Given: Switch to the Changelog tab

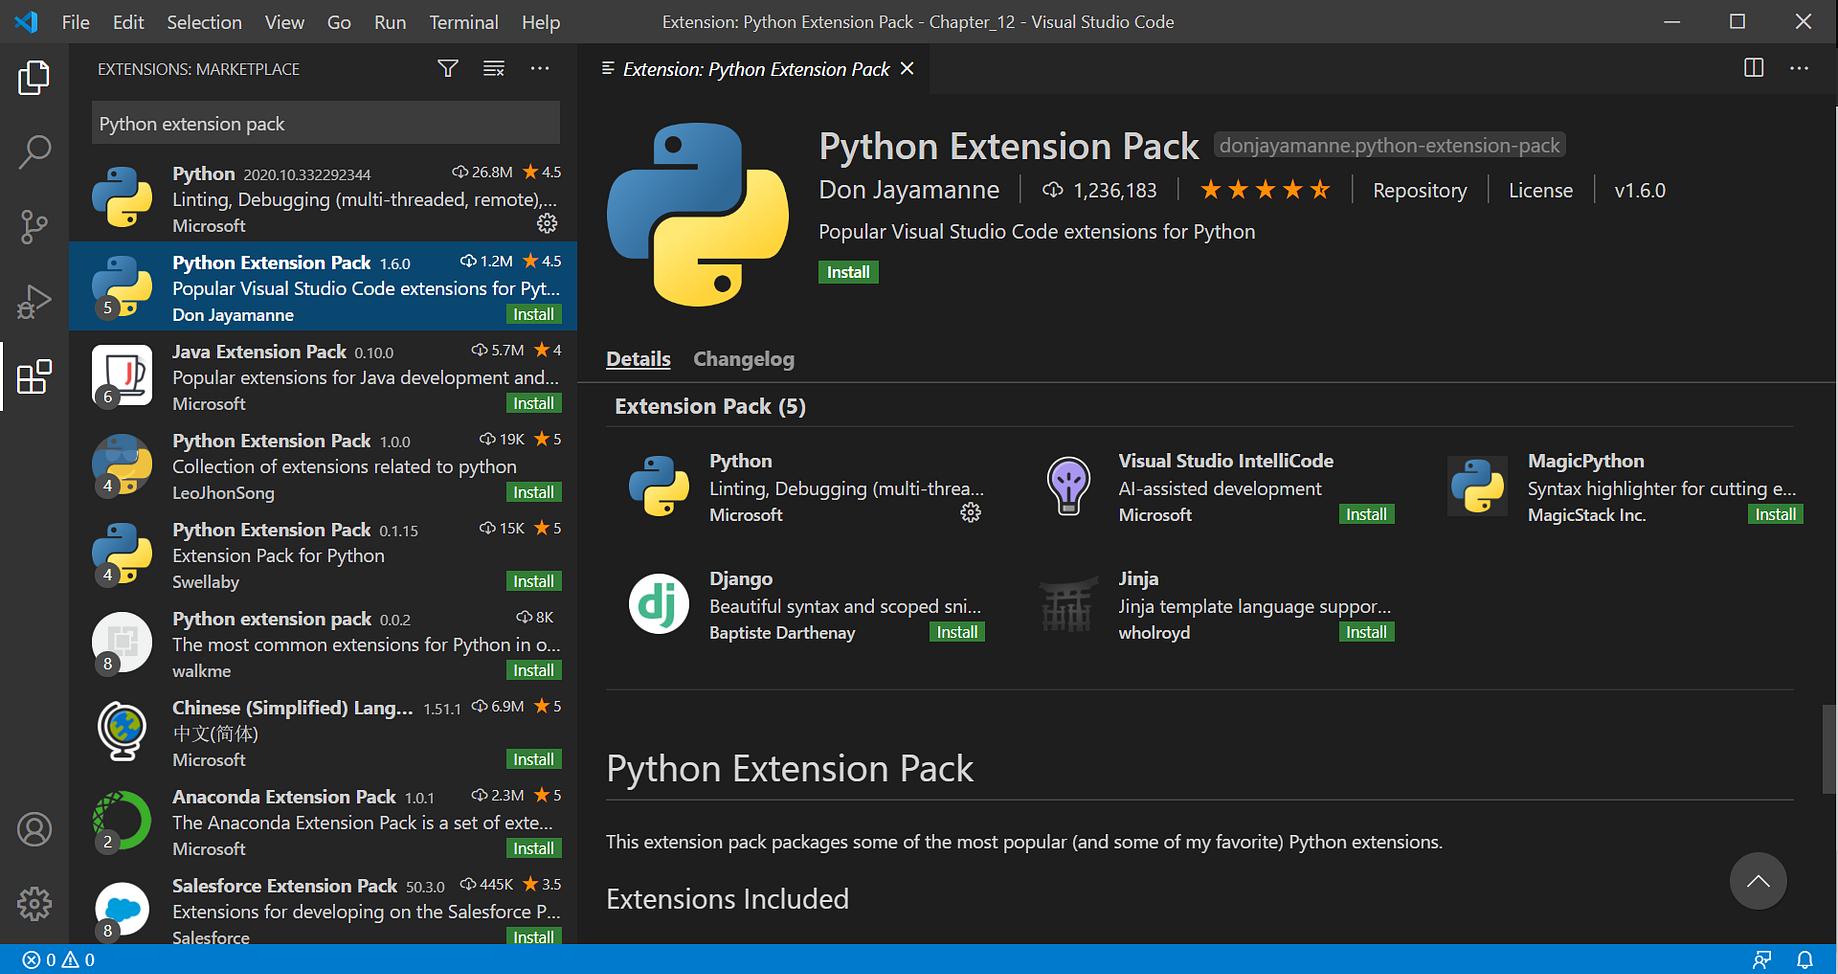Looking at the screenshot, I should point(743,359).
